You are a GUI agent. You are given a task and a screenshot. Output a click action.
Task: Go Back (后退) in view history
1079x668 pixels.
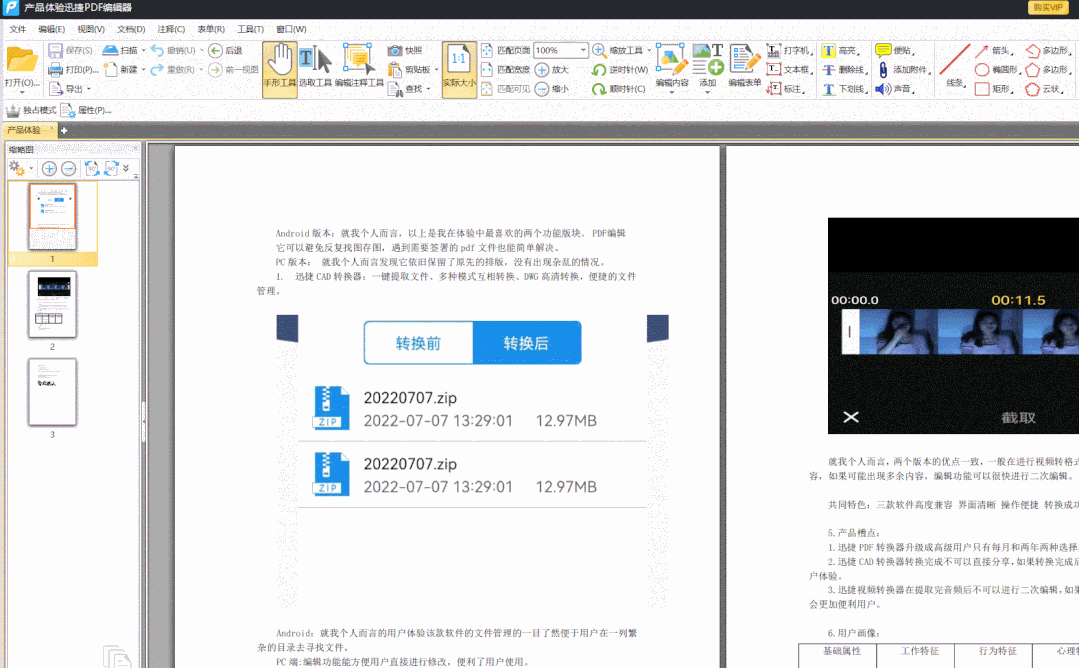point(226,50)
